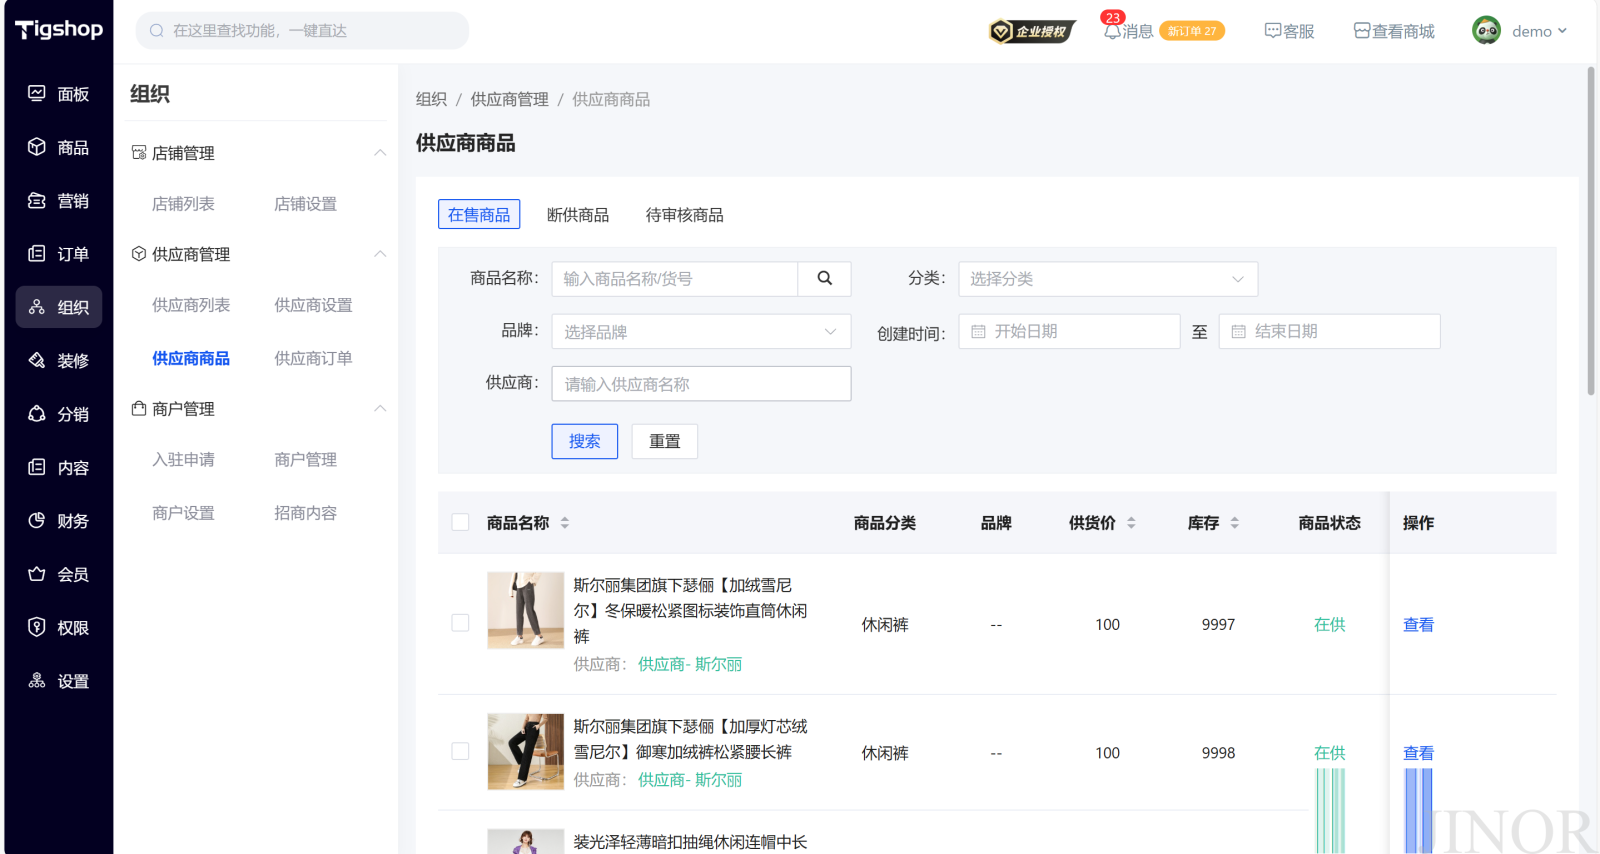
Task: Open 权限 permissions sidebar item
Action: pos(58,628)
